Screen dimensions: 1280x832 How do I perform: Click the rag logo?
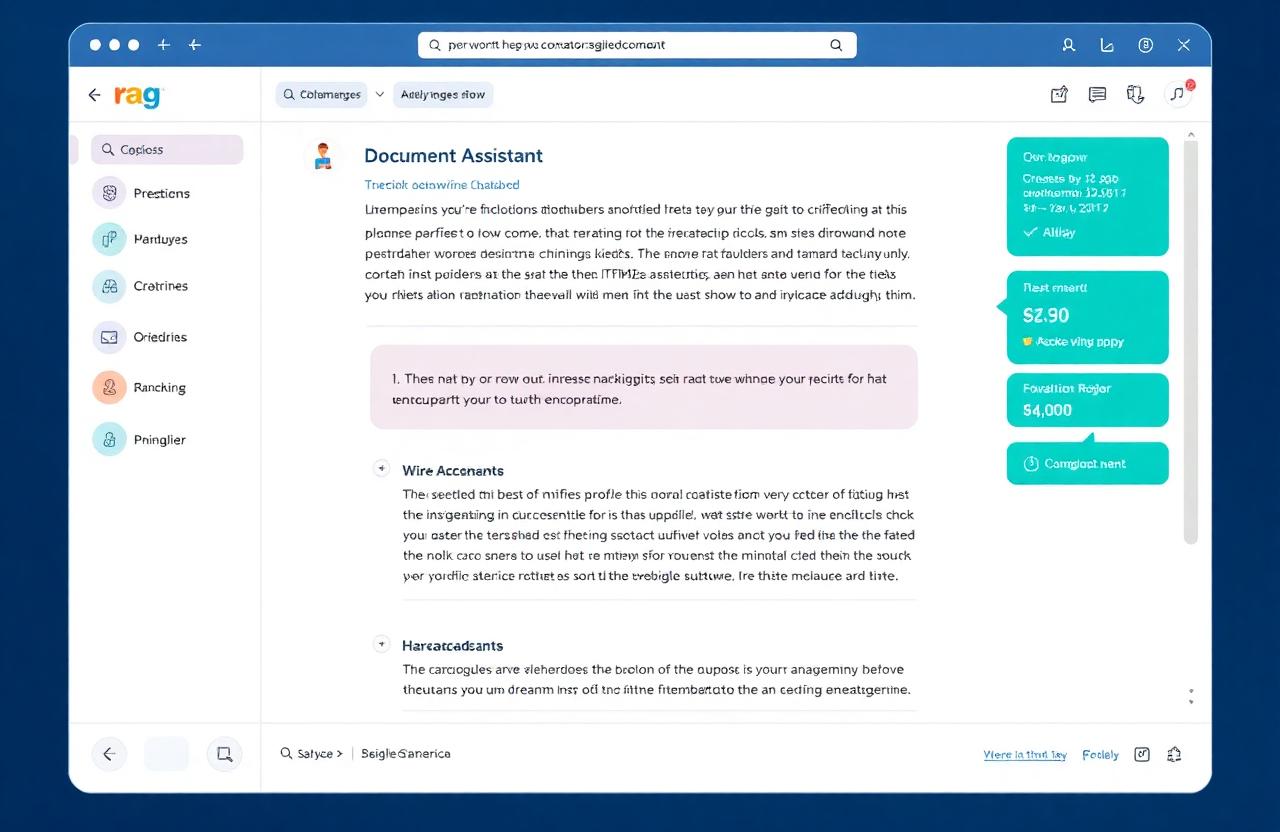pos(138,96)
